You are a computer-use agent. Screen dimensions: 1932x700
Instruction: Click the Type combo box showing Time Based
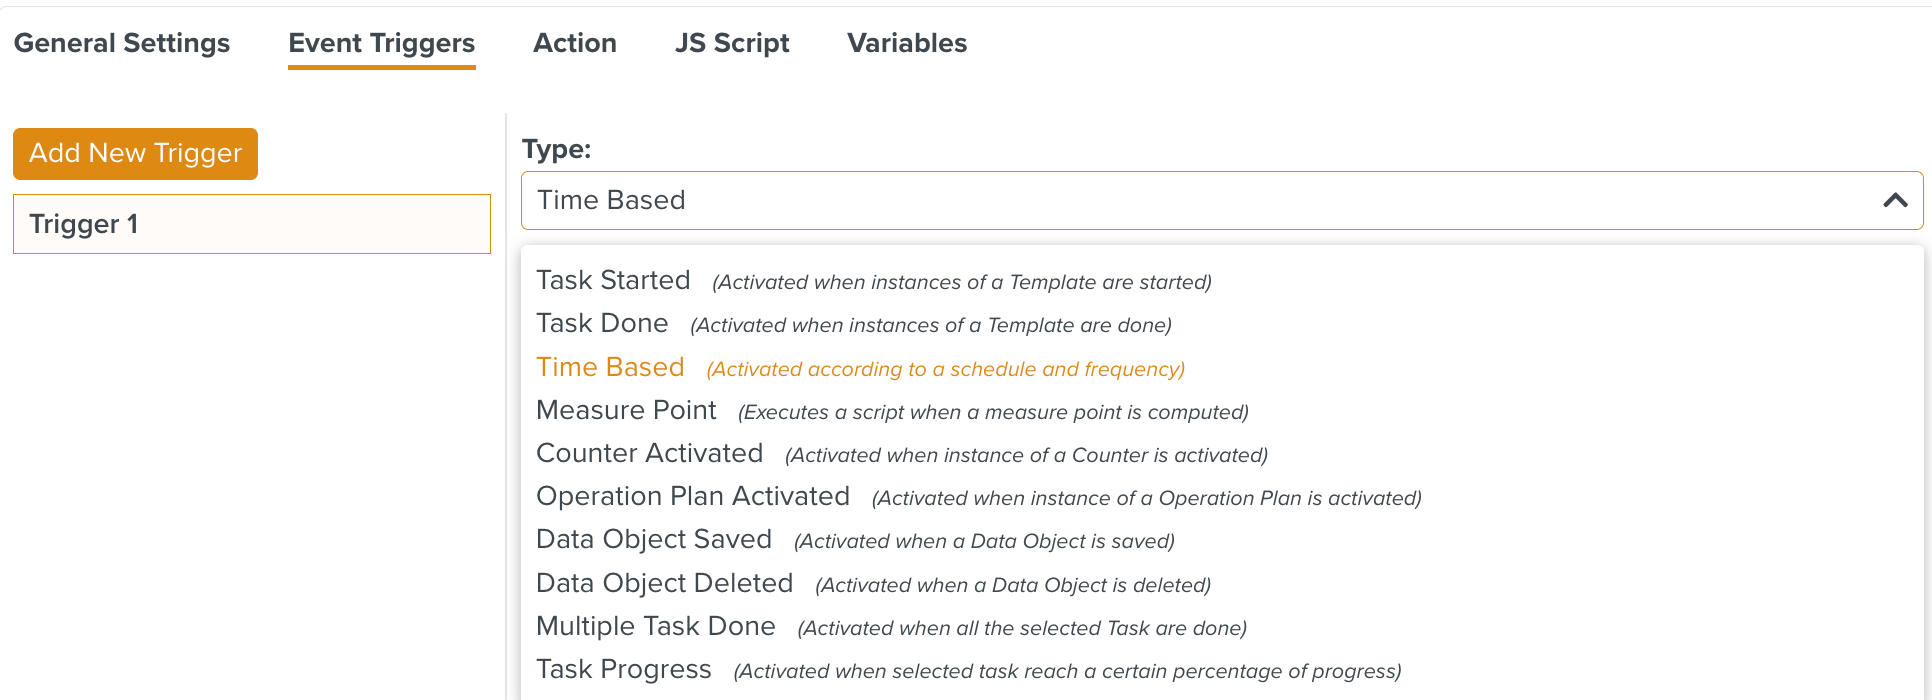[1200, 200]
